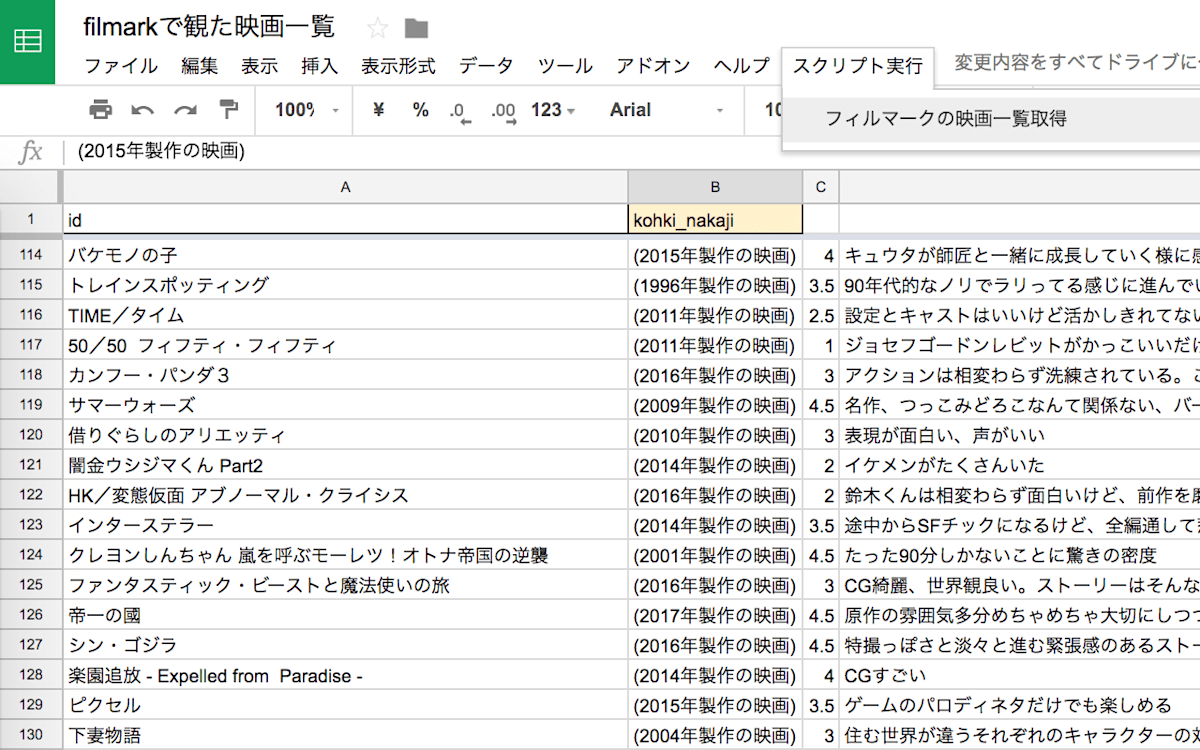Click cell ピクセル
The image size is (1200, 750).
pyautogui.click(x=345, y=705)
